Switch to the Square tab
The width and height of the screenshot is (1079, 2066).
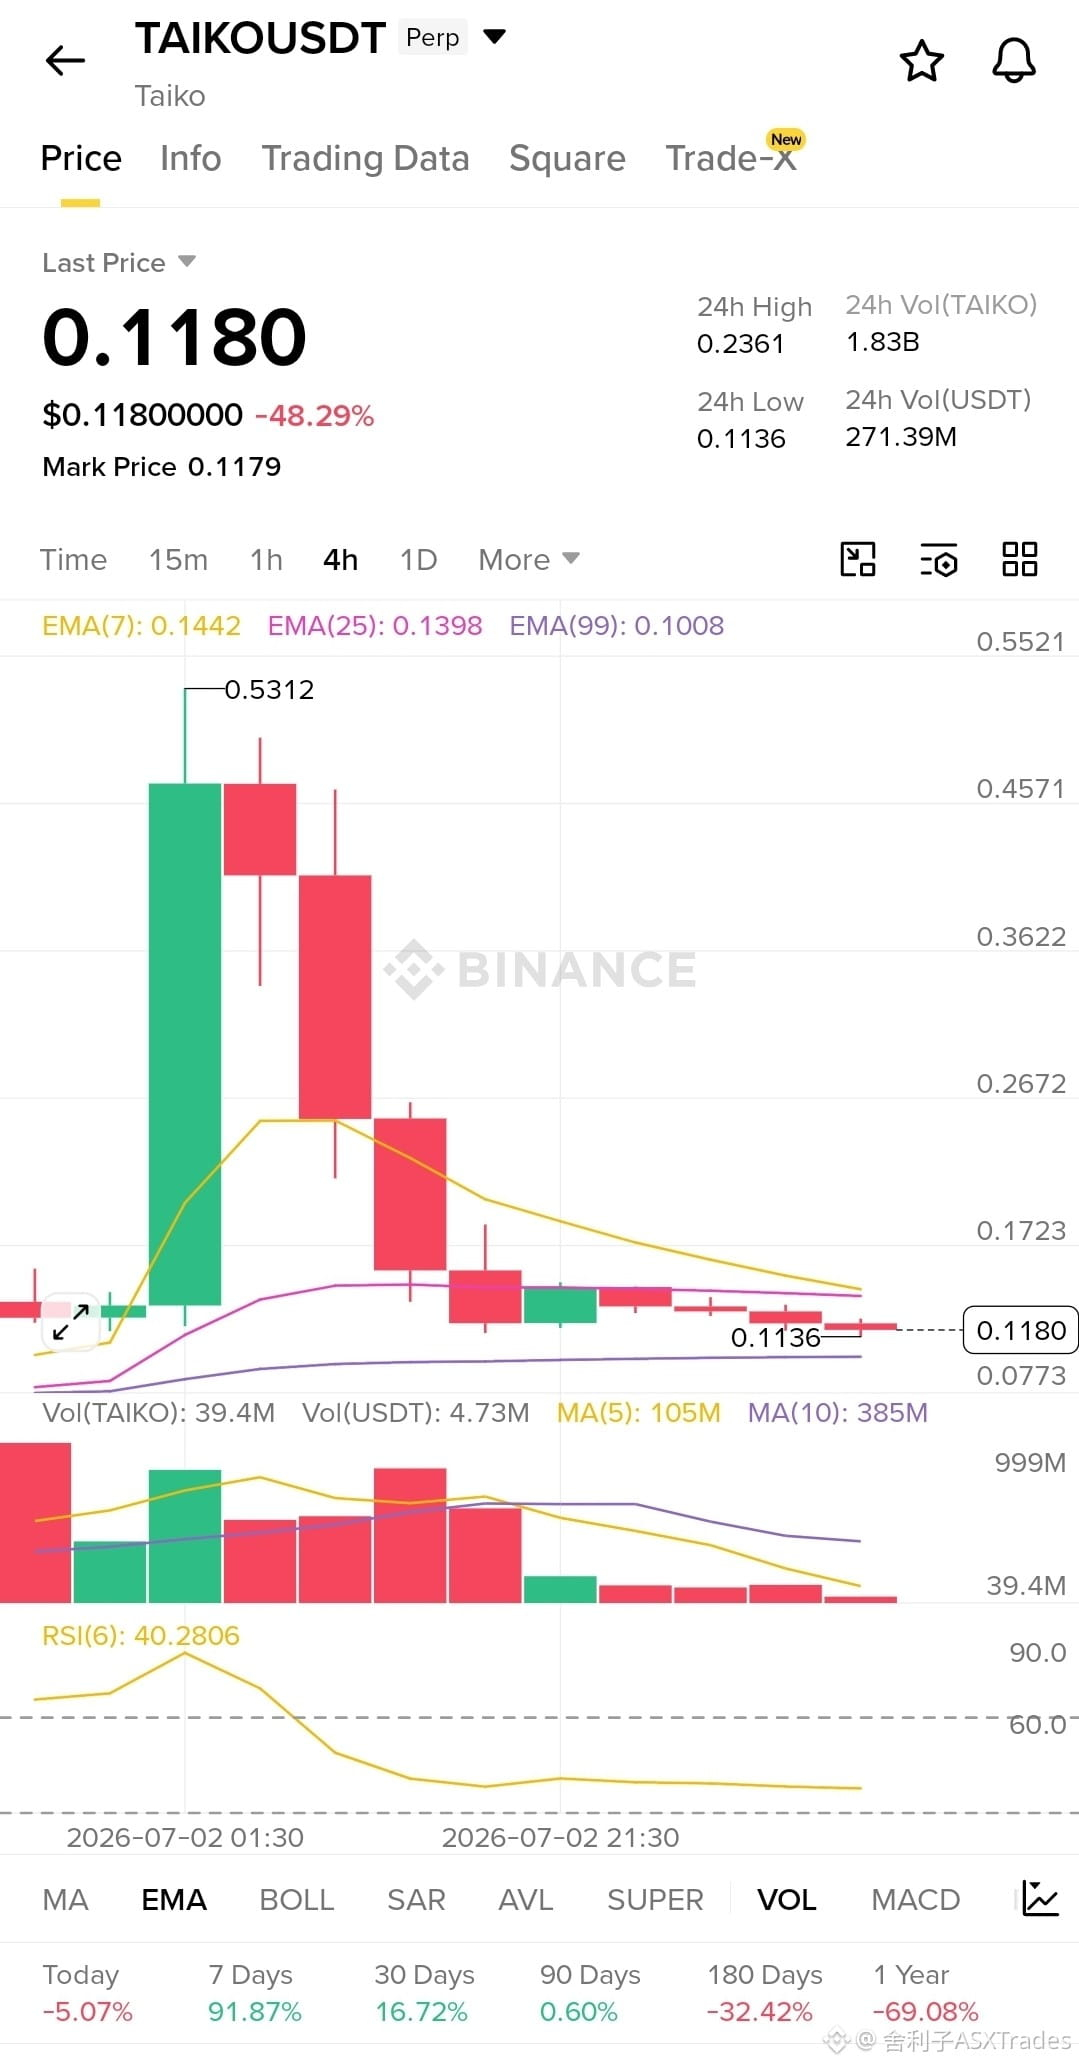[x=567, y=158]
